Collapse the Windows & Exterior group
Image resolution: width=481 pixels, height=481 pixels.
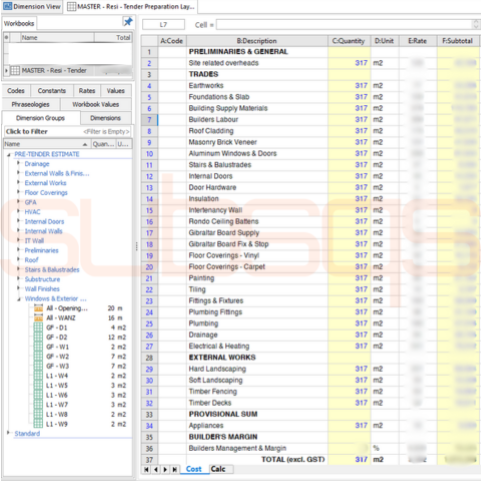(19, 299)
